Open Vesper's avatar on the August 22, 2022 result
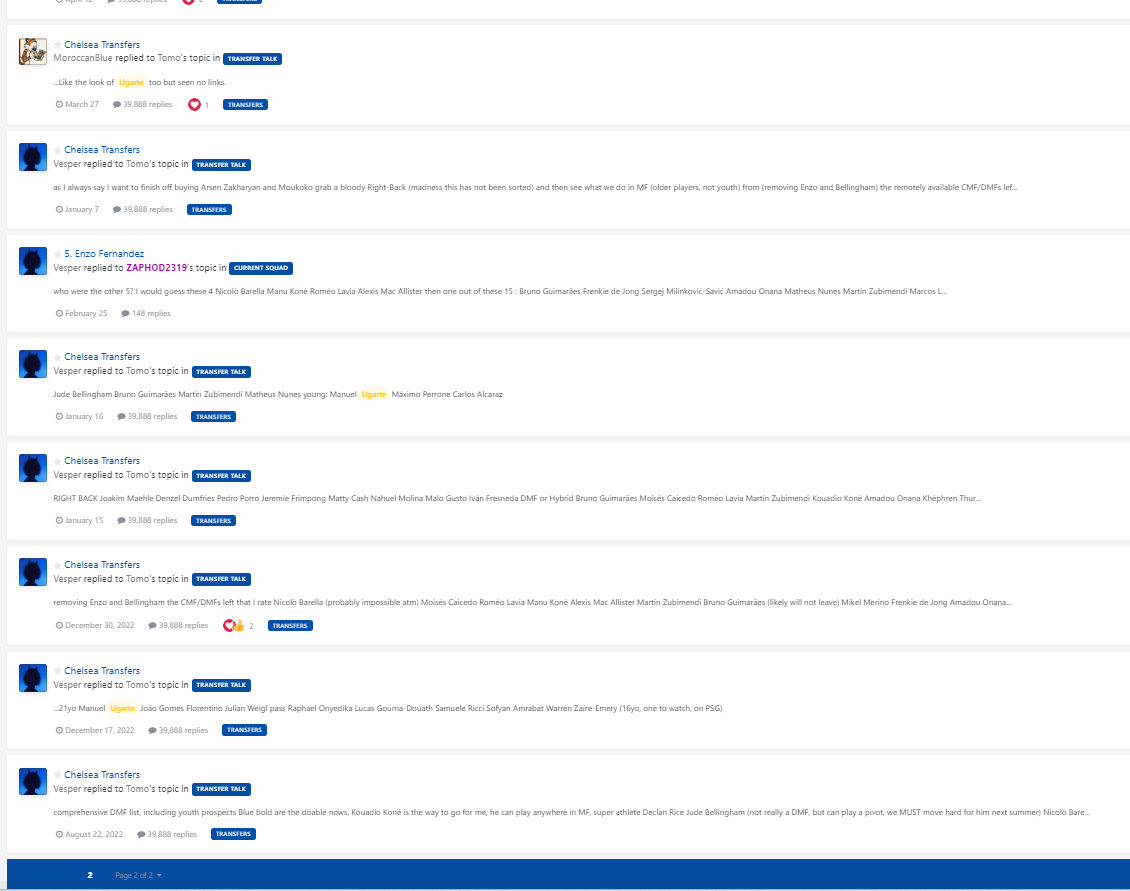 (32, 781)
